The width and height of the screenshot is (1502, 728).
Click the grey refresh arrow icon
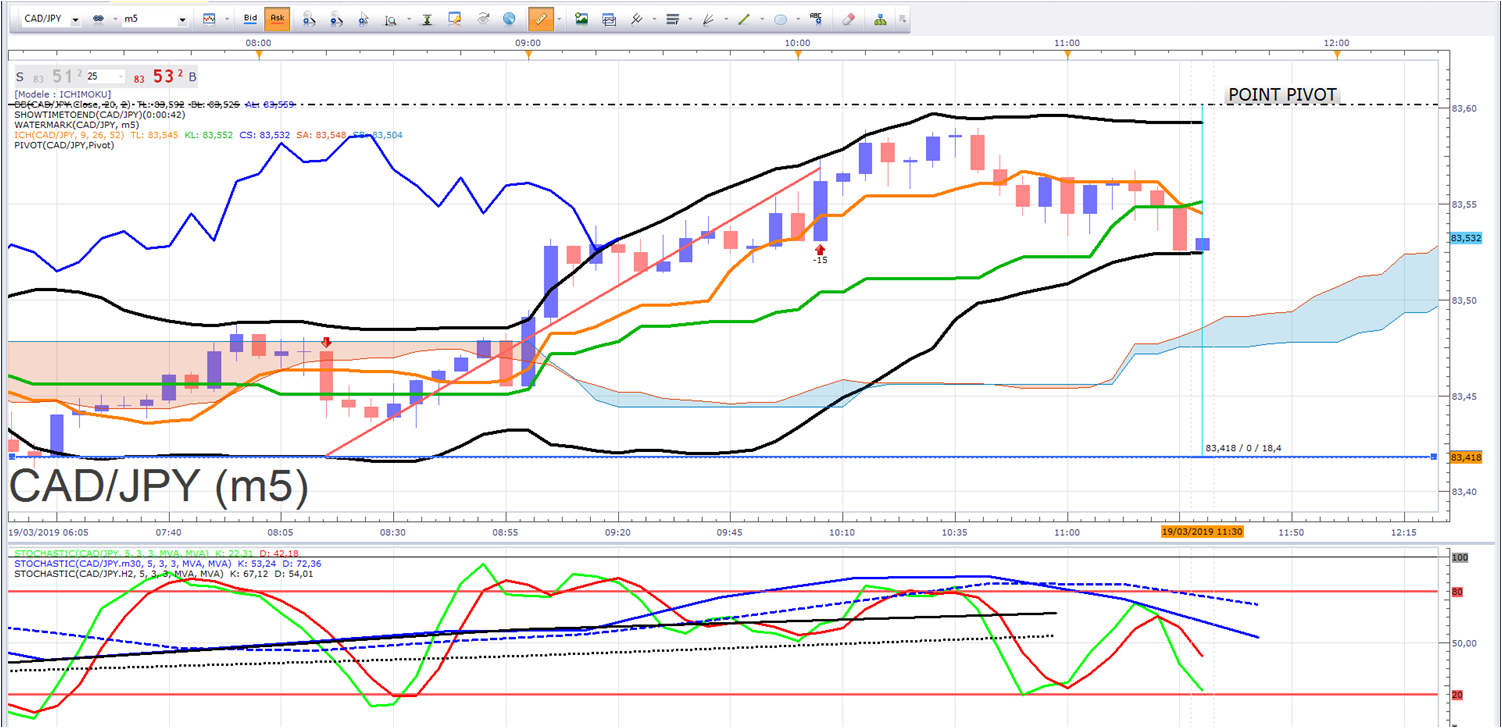[x=483, y=19]
